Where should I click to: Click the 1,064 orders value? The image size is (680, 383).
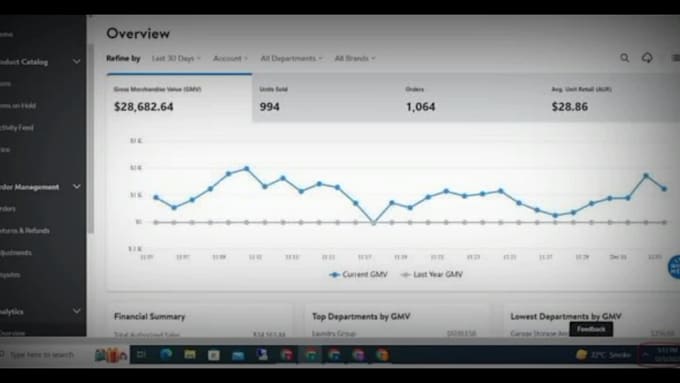420,107
